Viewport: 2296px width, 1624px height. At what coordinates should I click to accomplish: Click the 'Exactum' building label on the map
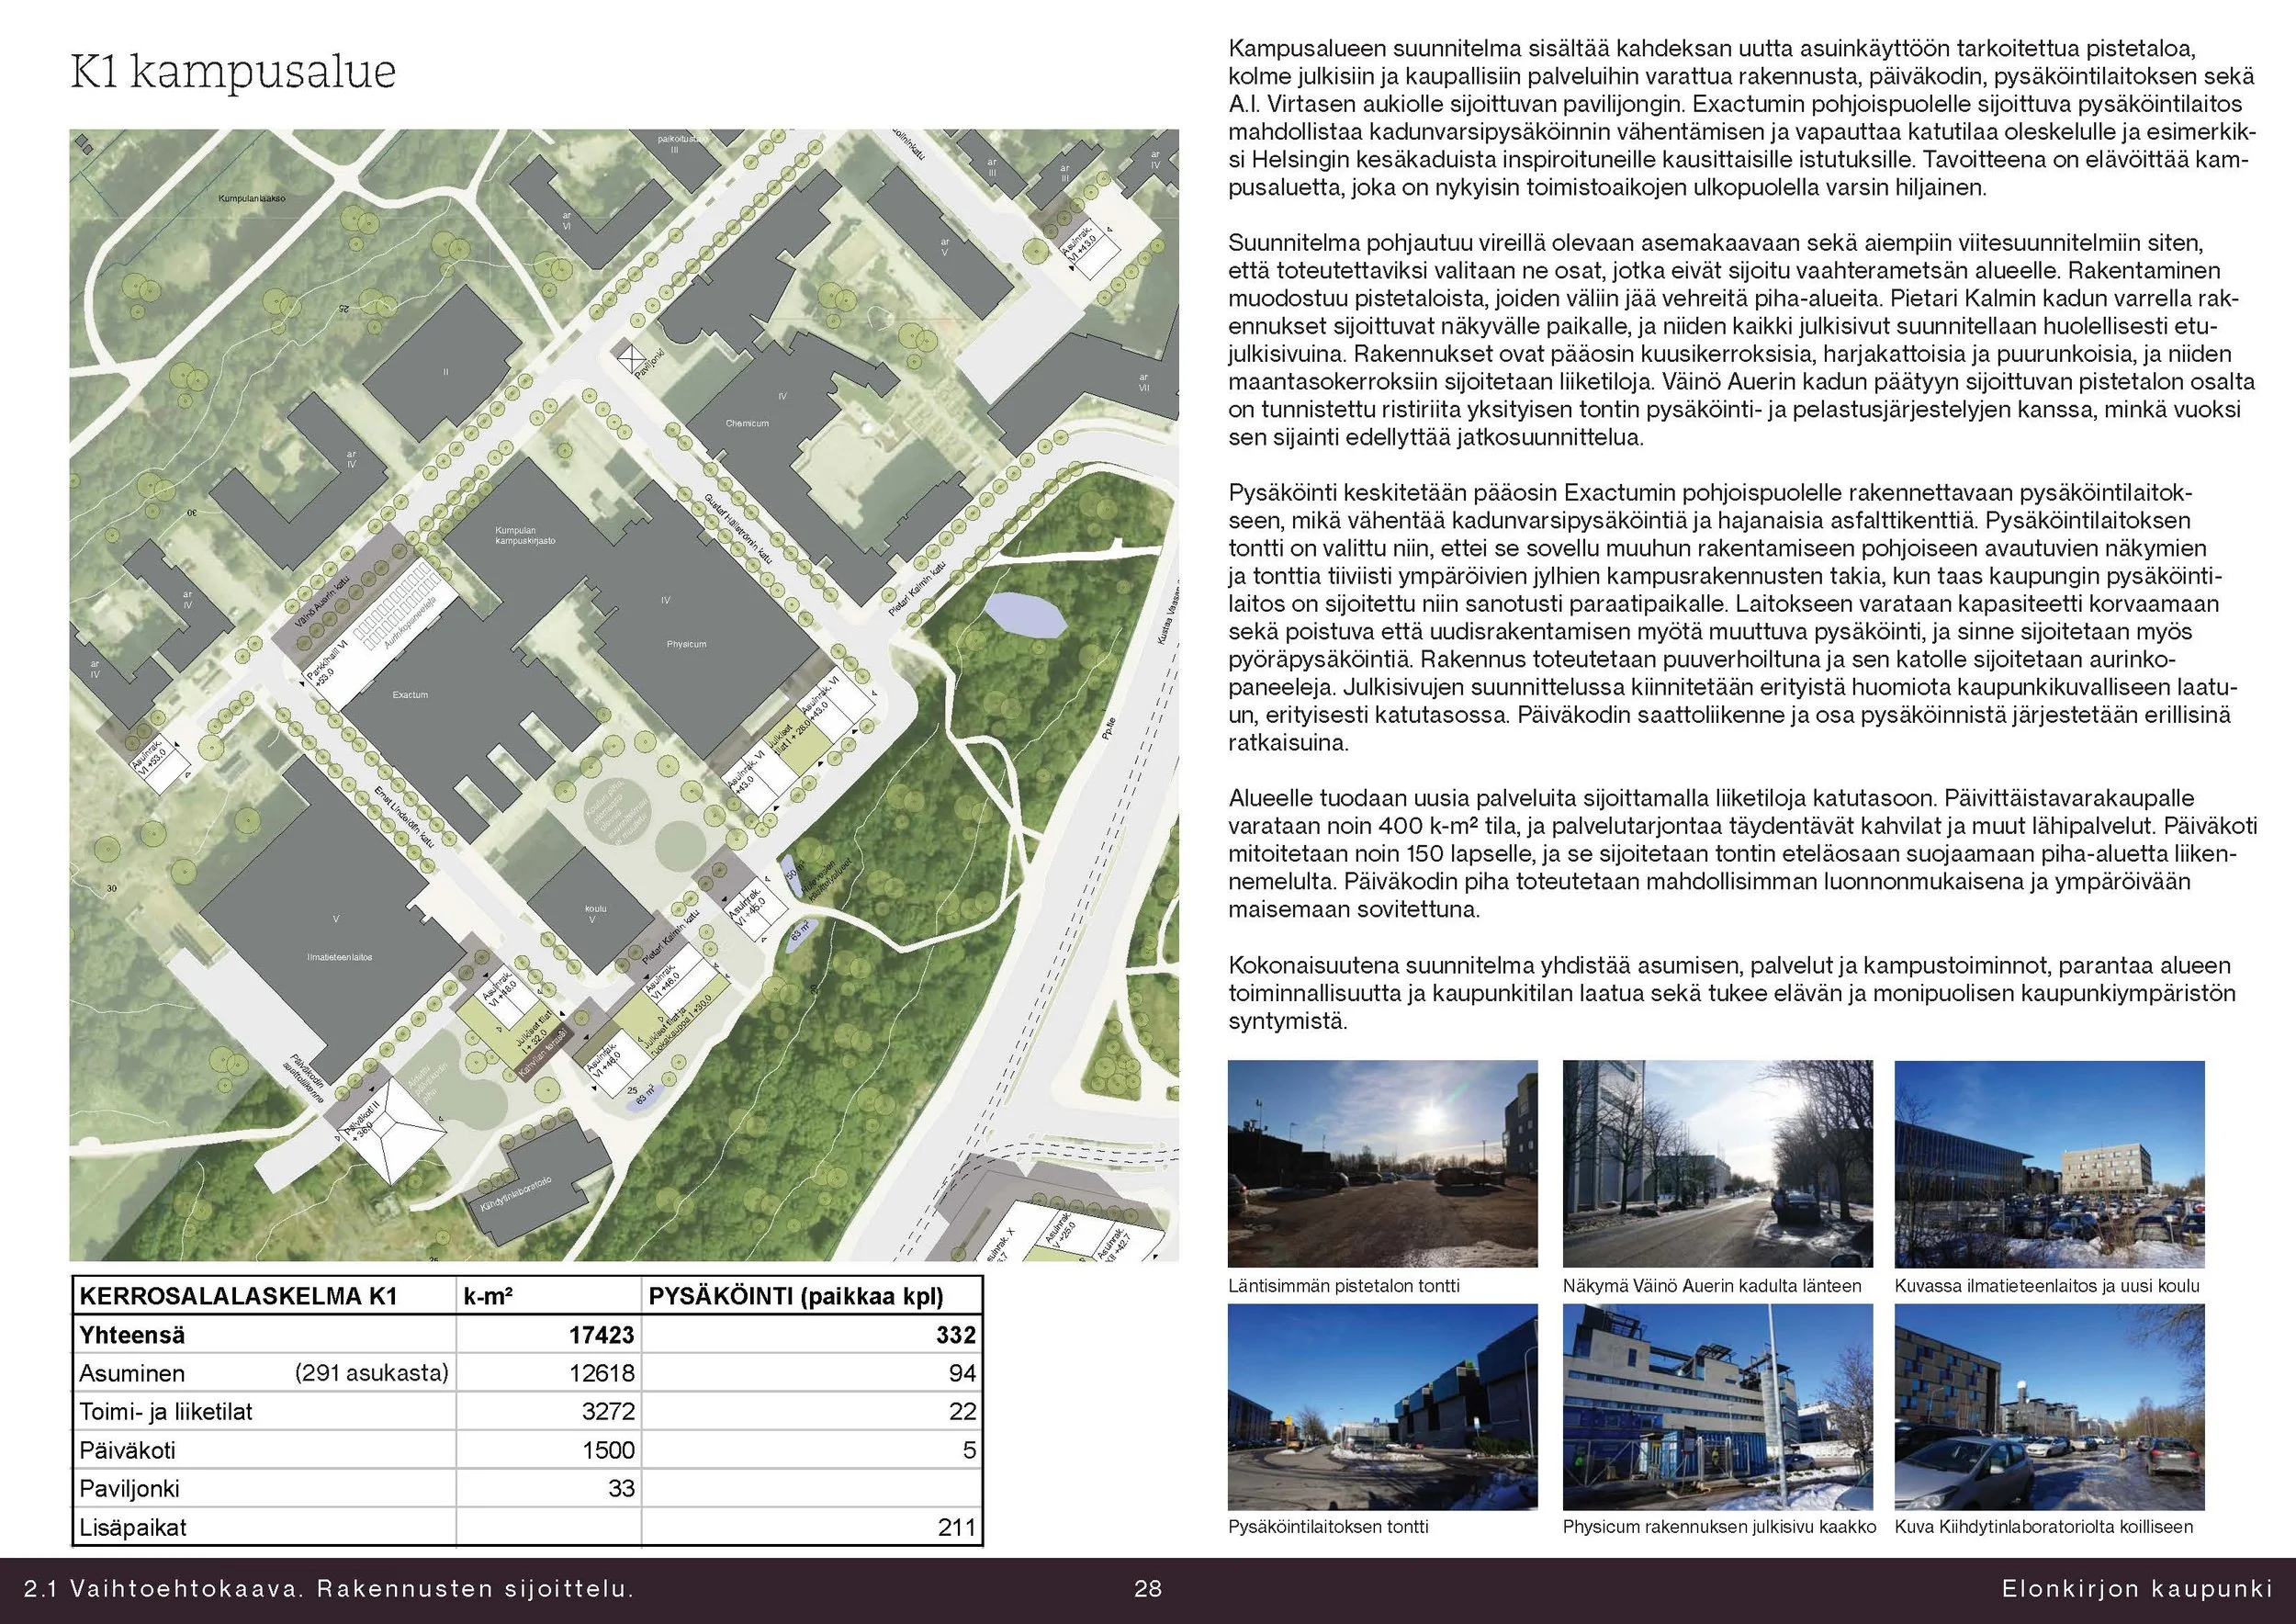click(410, 695)
